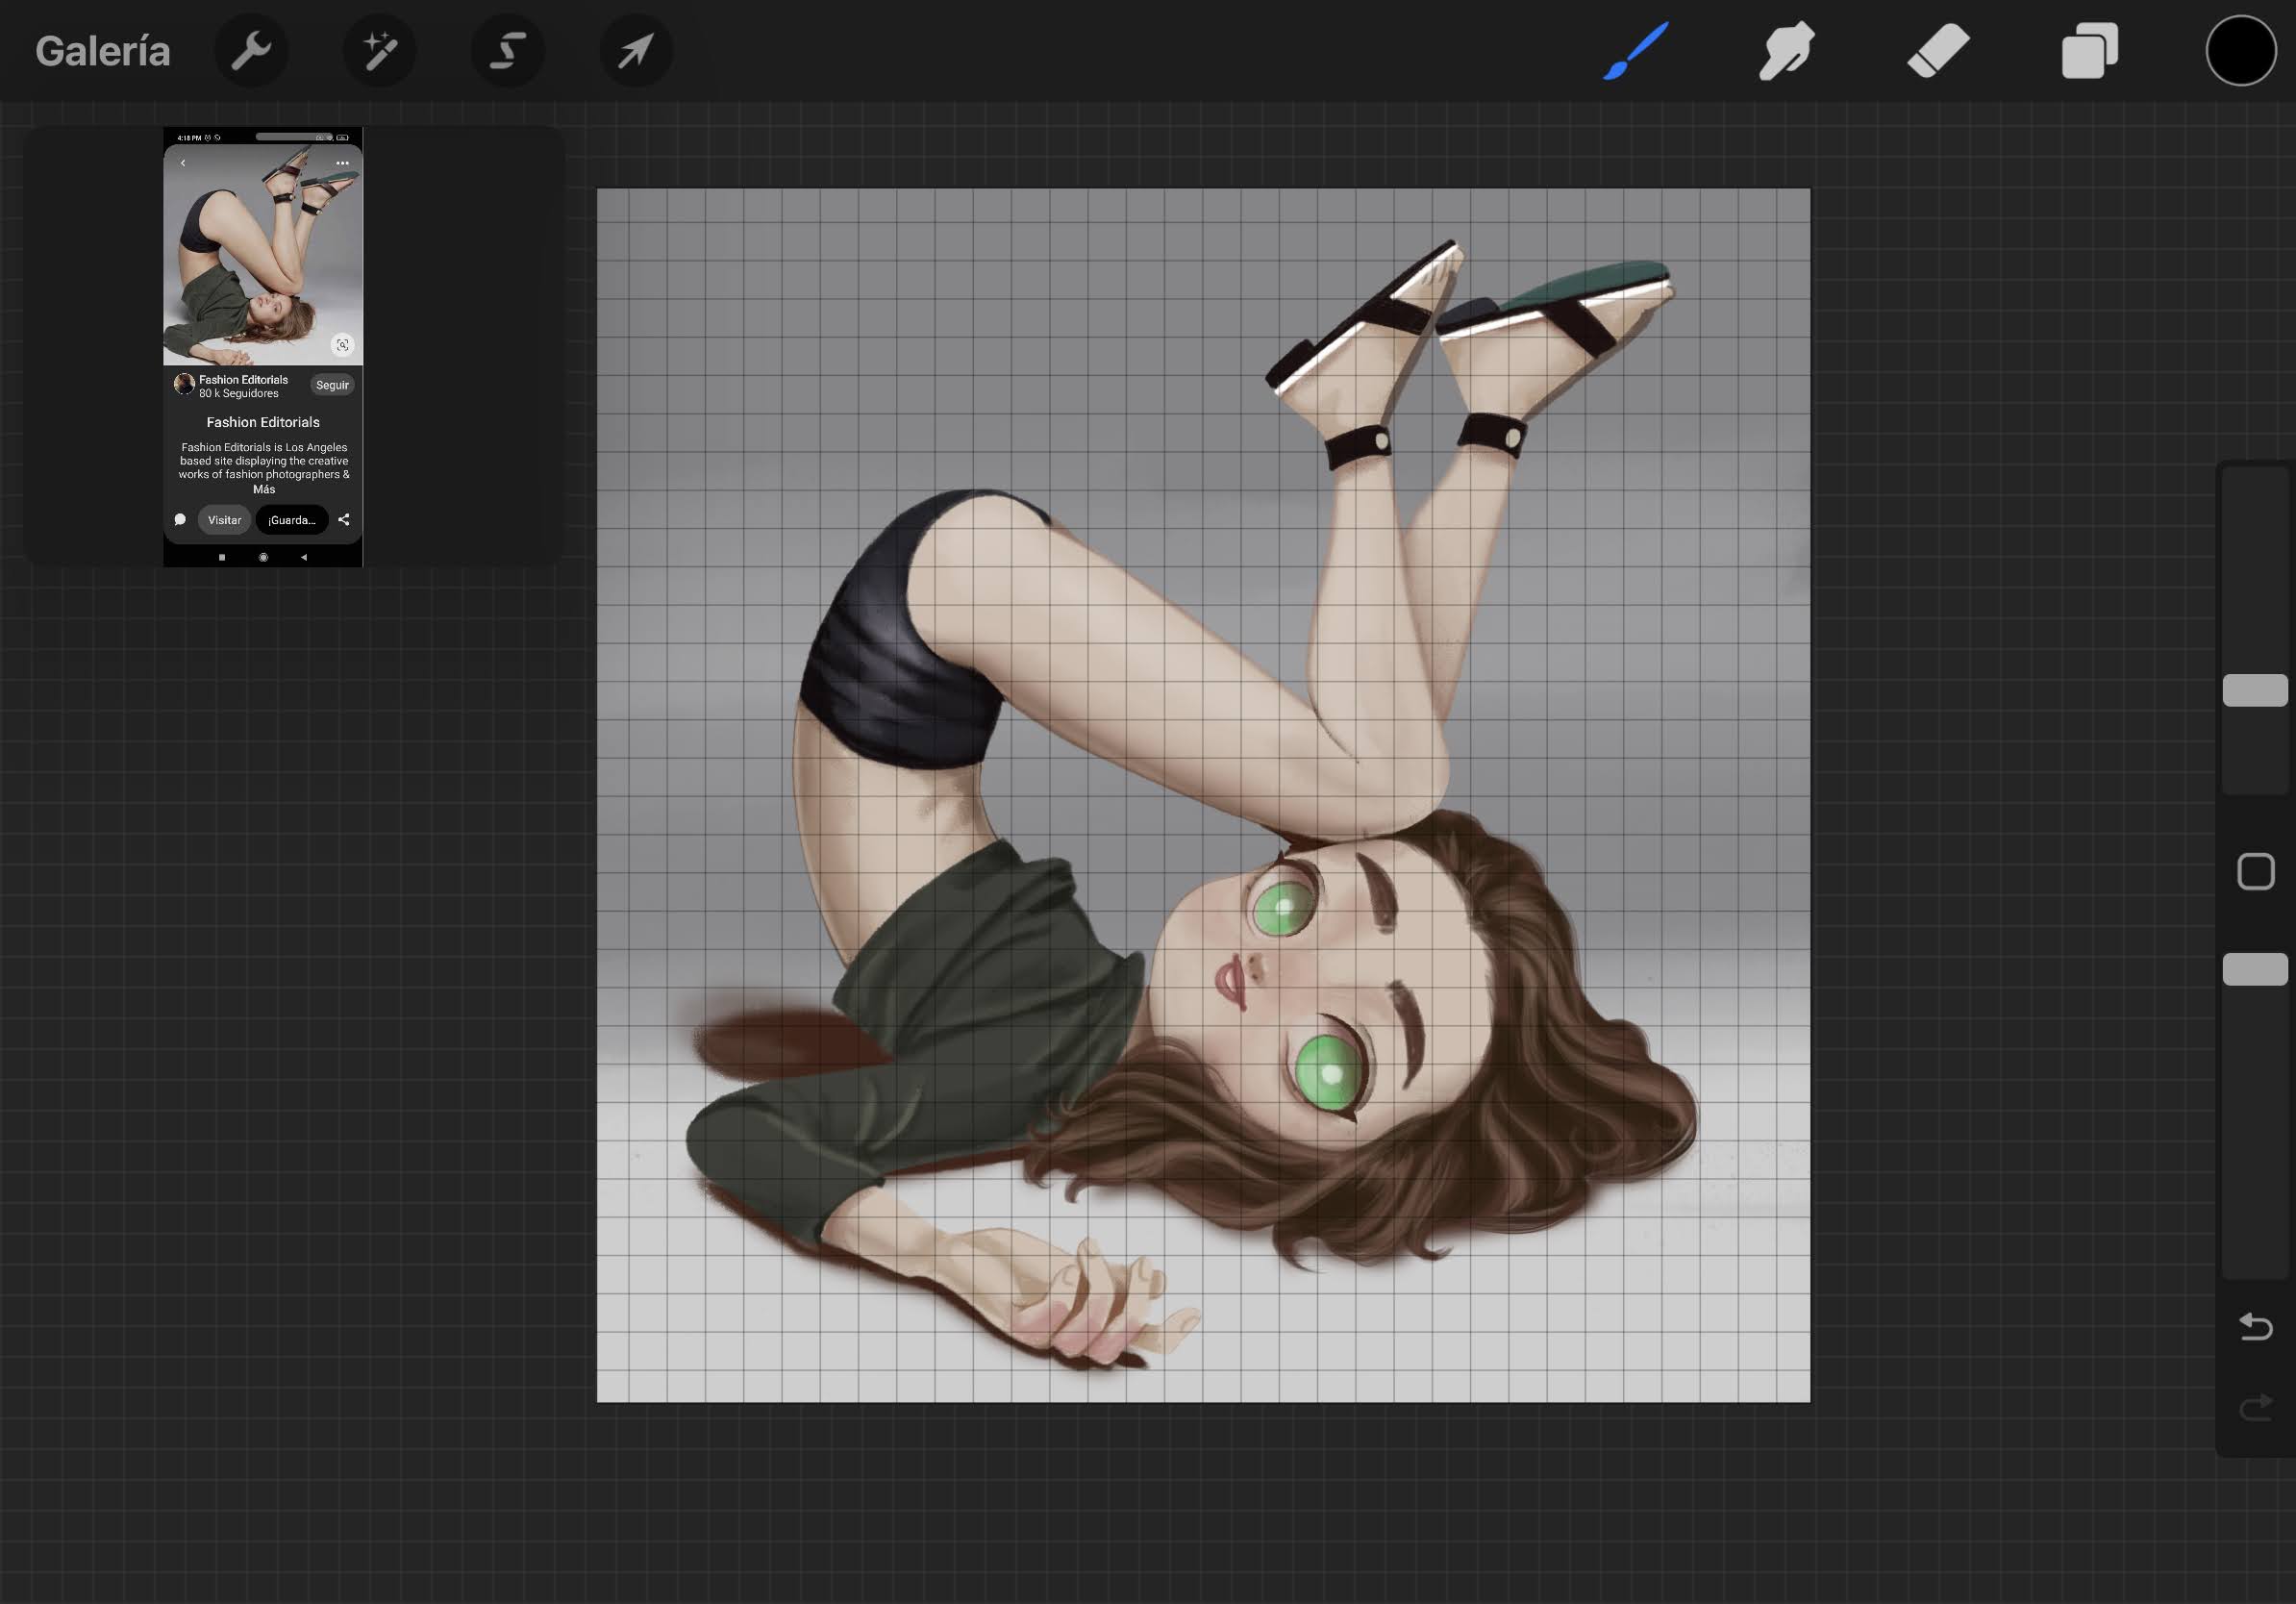The image size is (2296, 1604).
Task: Select the Brush paint tool
Action: [x=1637, y=50]
